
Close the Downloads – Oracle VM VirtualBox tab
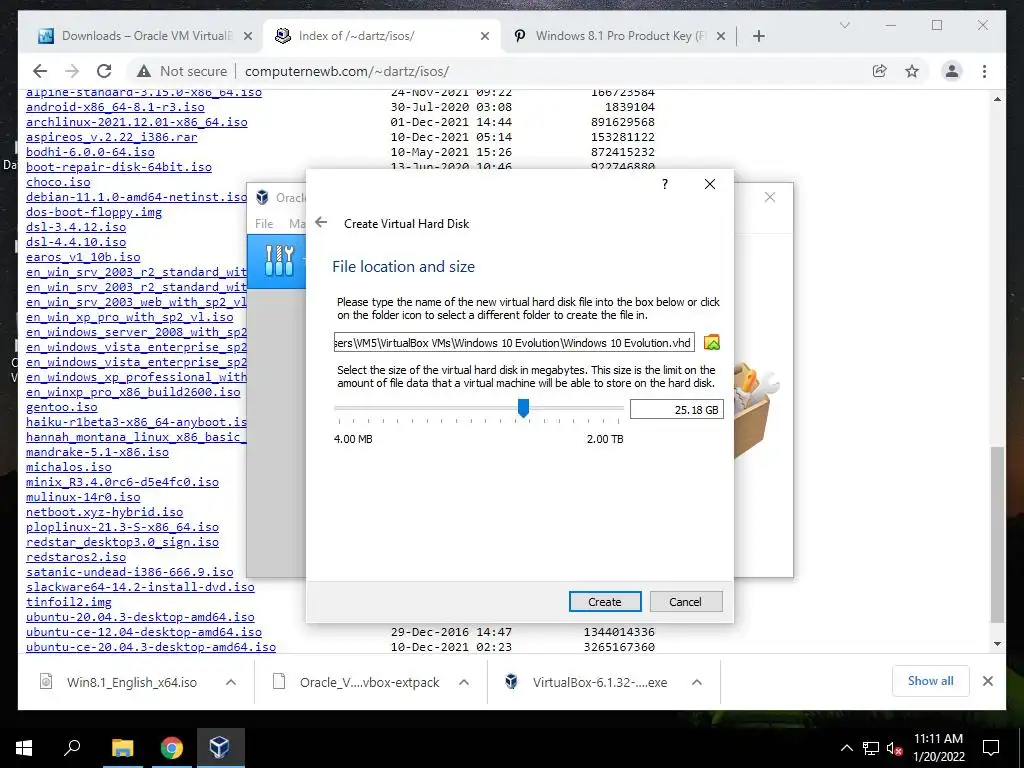(248, 36)
